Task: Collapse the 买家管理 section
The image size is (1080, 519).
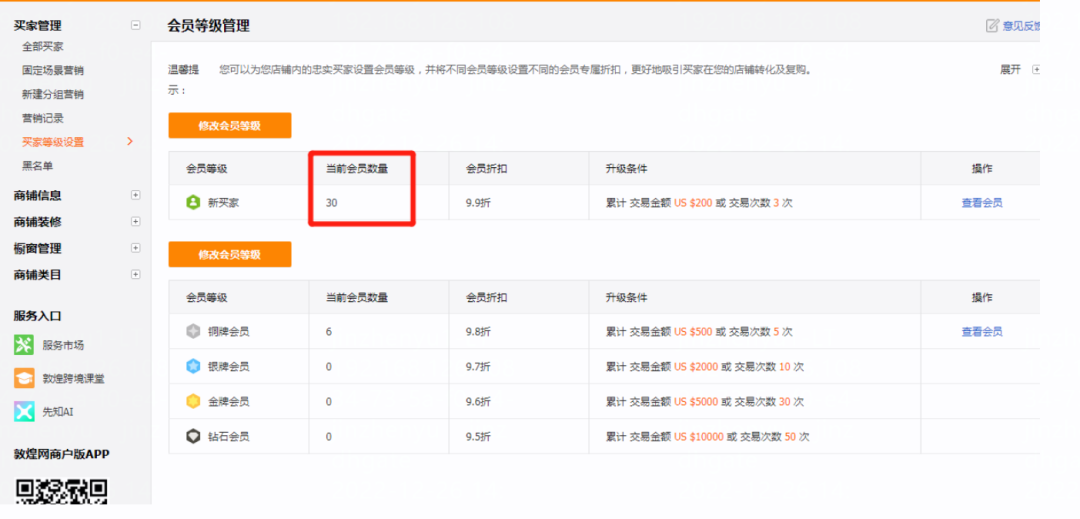Action: 136,25
